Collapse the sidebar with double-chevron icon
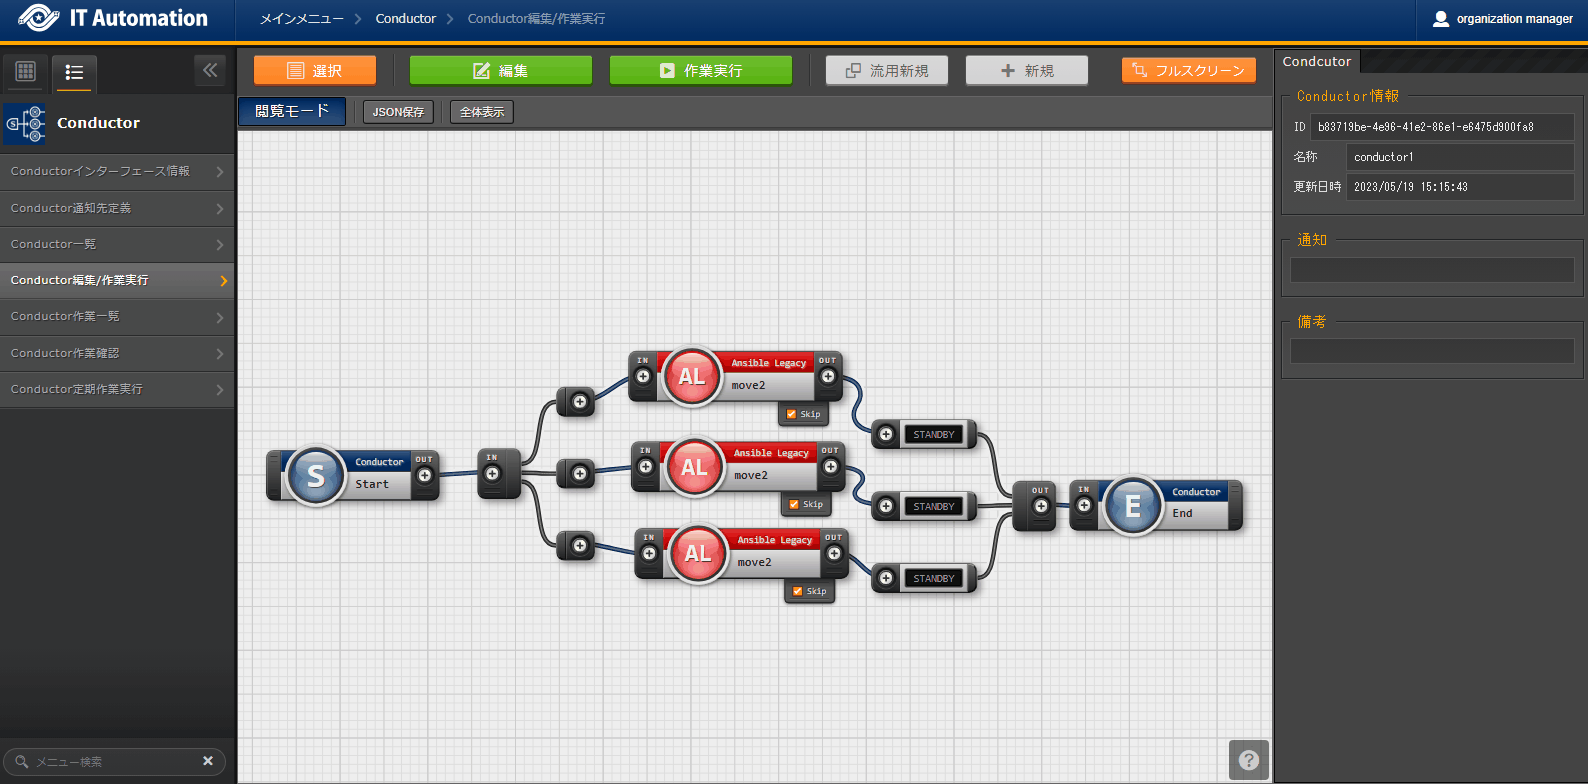 click(x=210, y=70)
